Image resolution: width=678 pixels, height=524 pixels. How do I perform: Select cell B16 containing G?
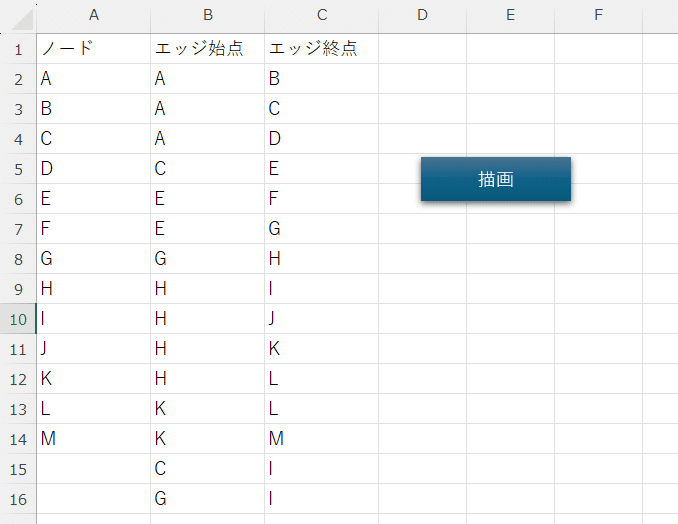pyautogui.click(x=208, y=499)
